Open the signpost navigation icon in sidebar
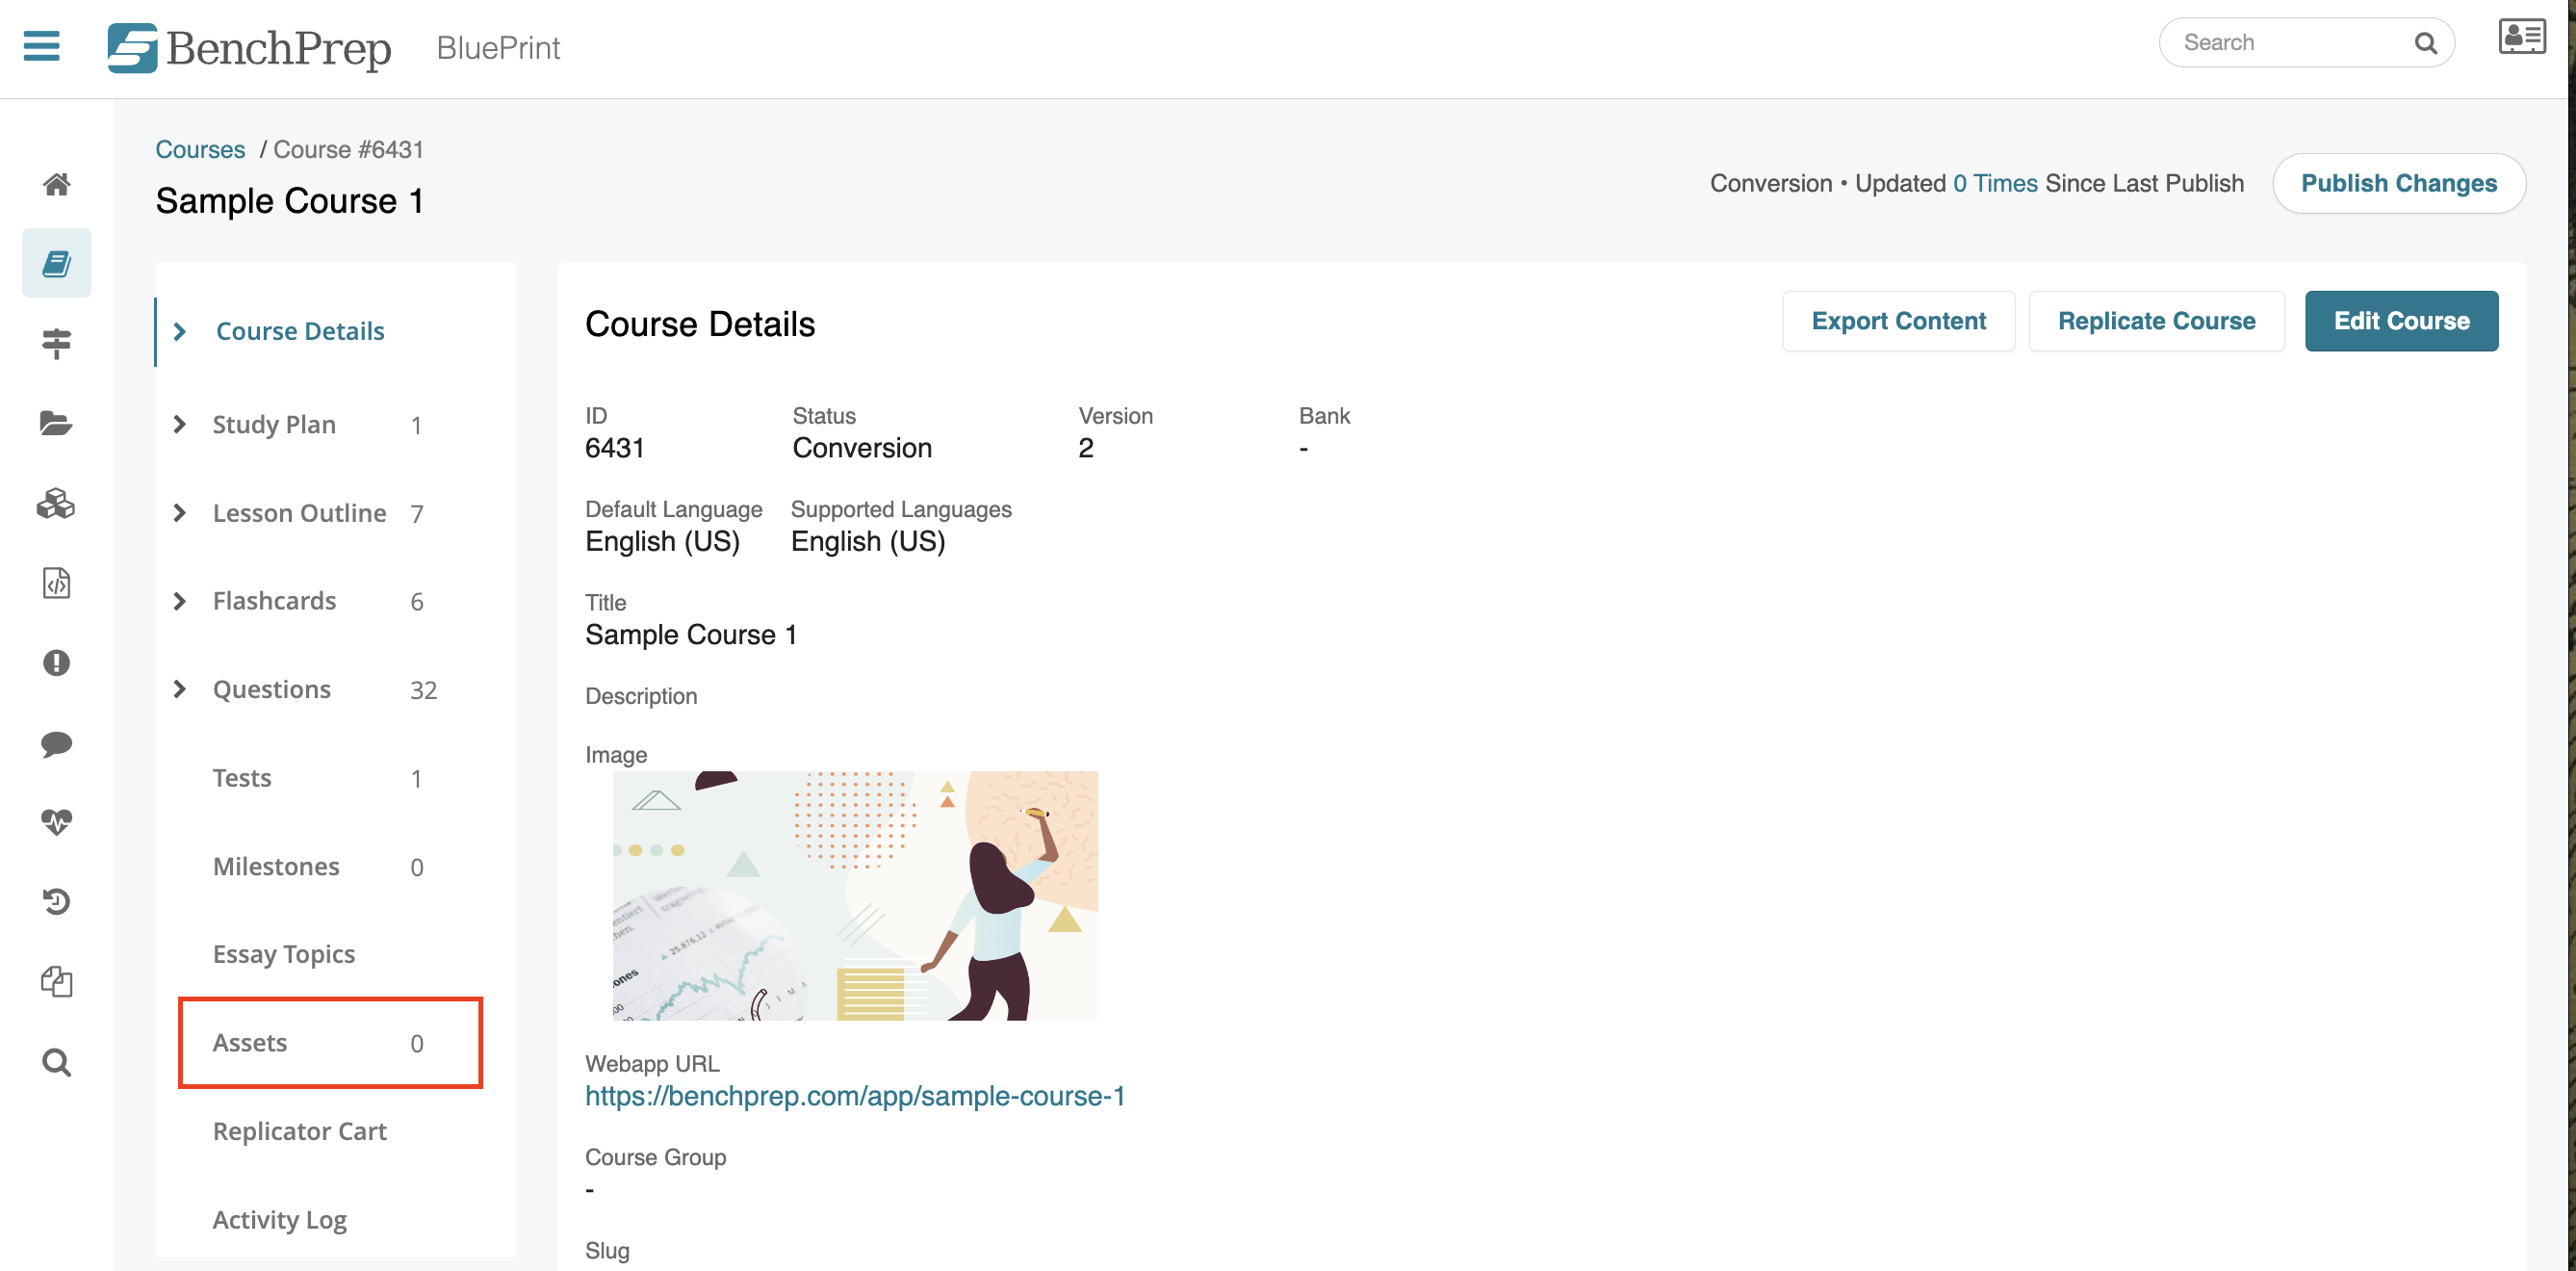 coord(57,343)
